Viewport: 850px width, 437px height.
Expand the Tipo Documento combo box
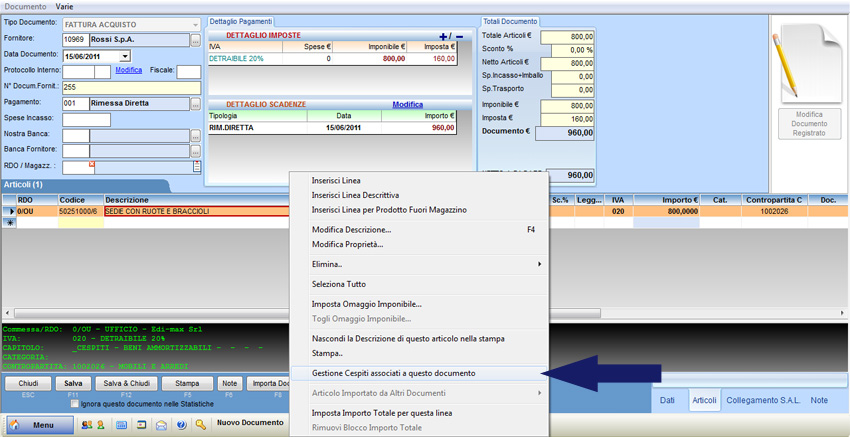point(194,24)
